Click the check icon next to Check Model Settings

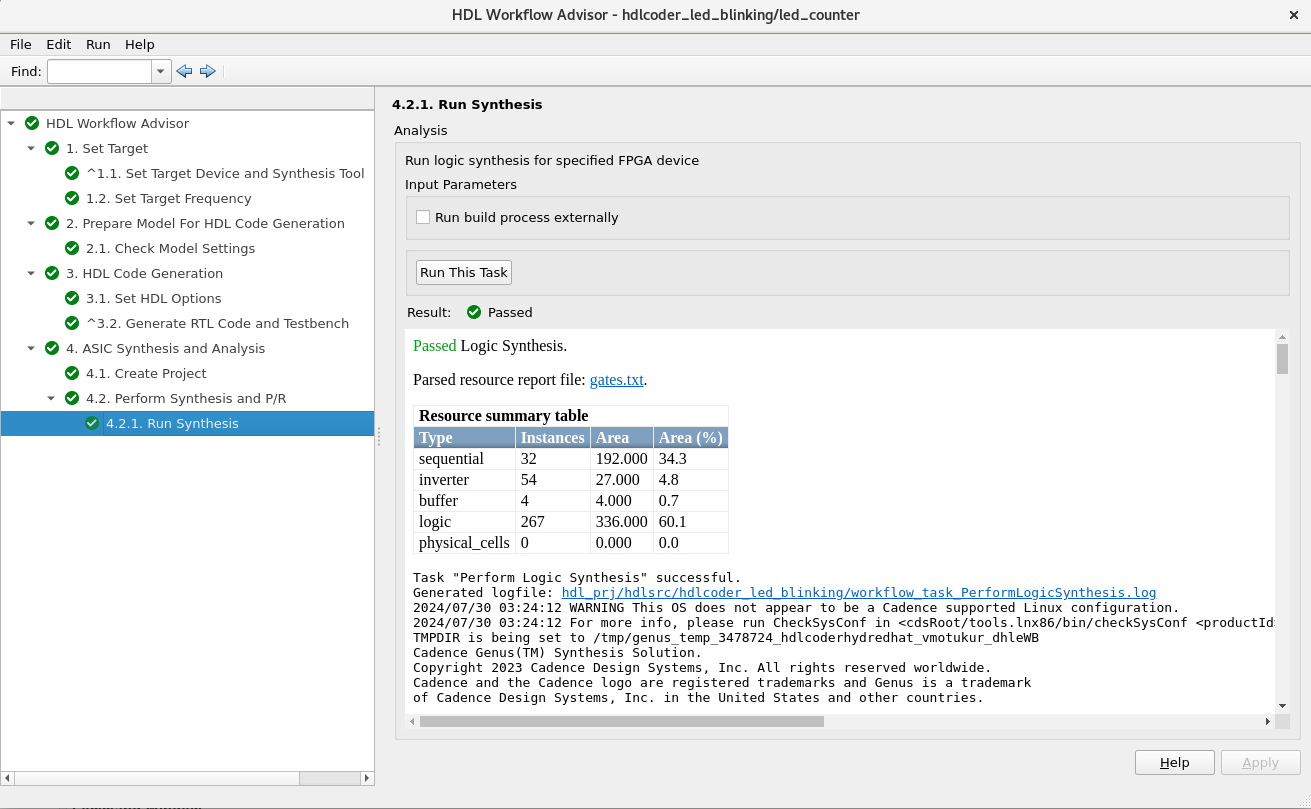coord(71,248)
